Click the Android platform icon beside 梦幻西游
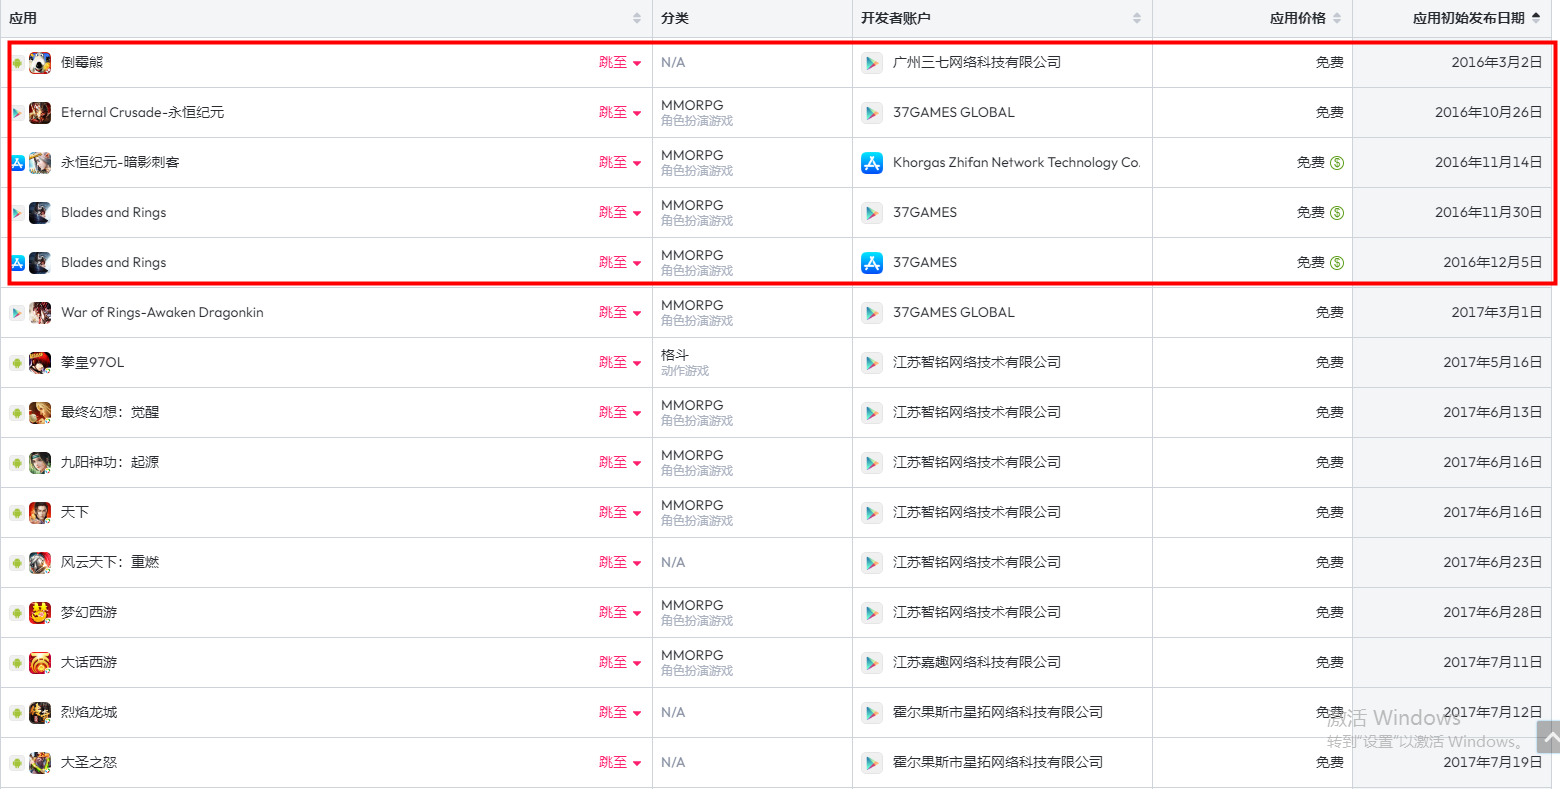Screen dimensions: 1560x789 point(17,613)
